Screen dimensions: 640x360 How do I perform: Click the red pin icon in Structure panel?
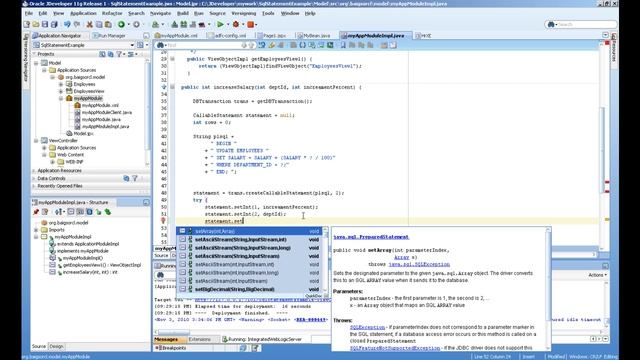36,212
